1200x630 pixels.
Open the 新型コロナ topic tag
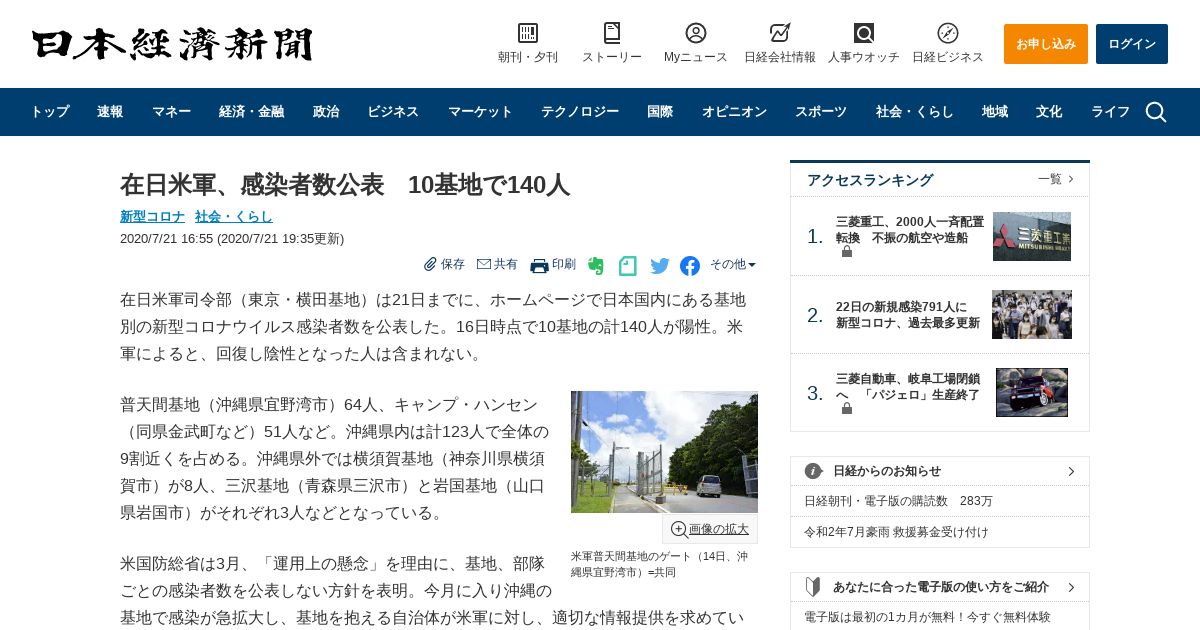[152, 216]
